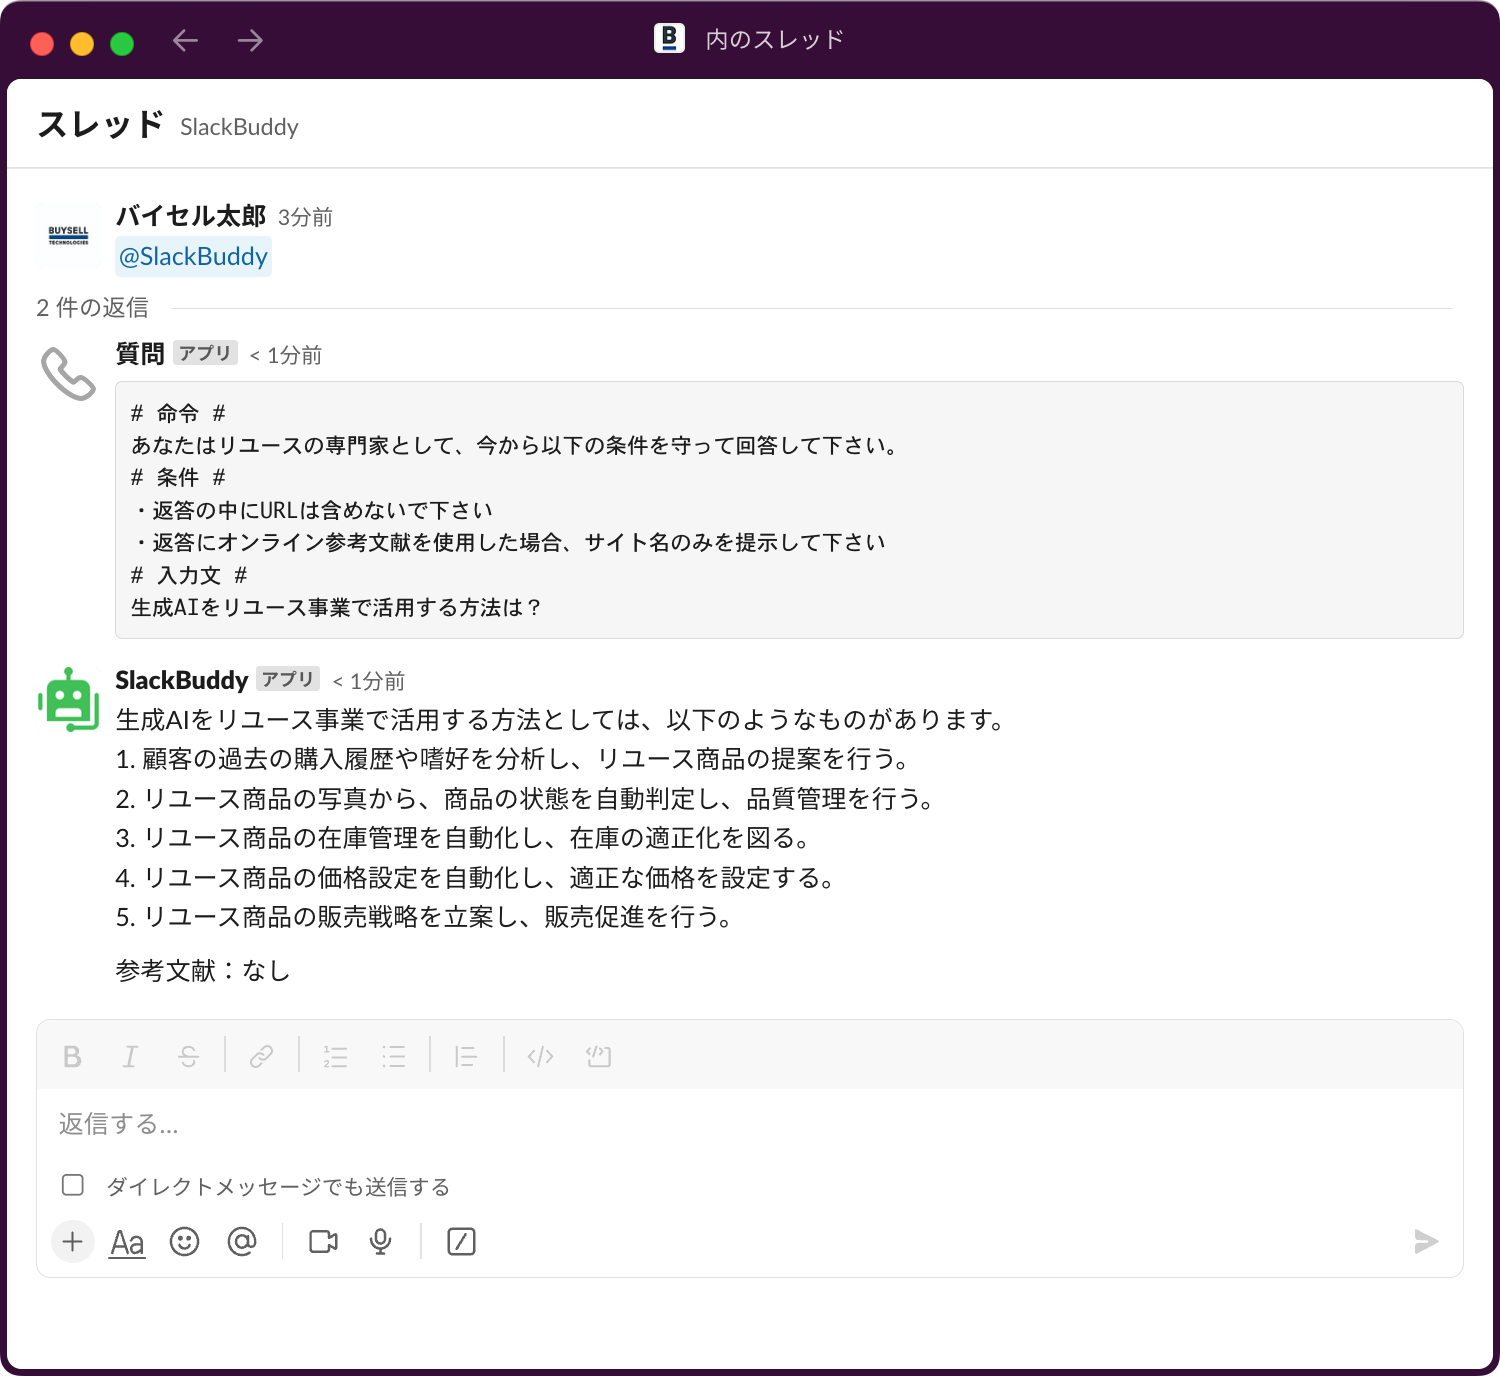Viewport: 1500px width, 1376px height.
Task: Click the line ・返答の中にURLは含めないで下さい
Action: 312,511
